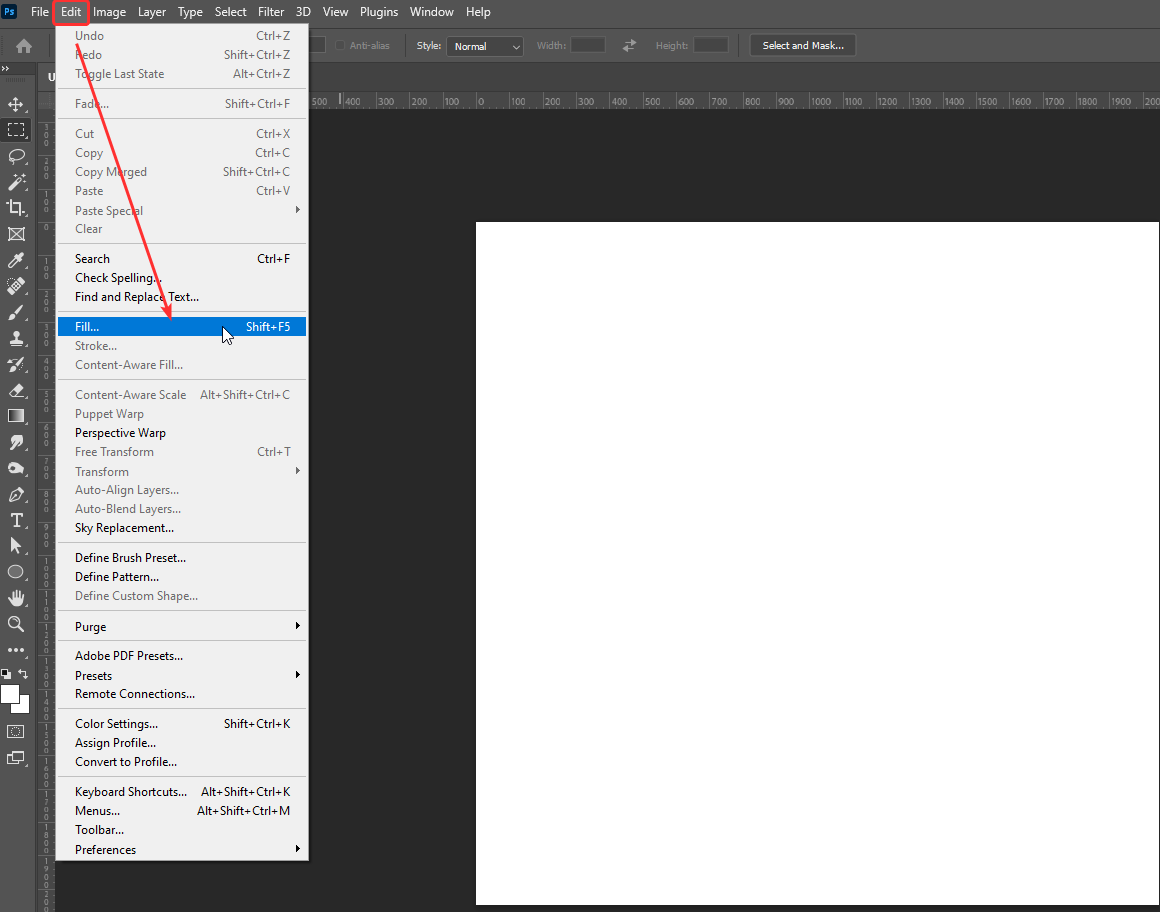Open the Style dropdown set to Normal

(485, 46)
